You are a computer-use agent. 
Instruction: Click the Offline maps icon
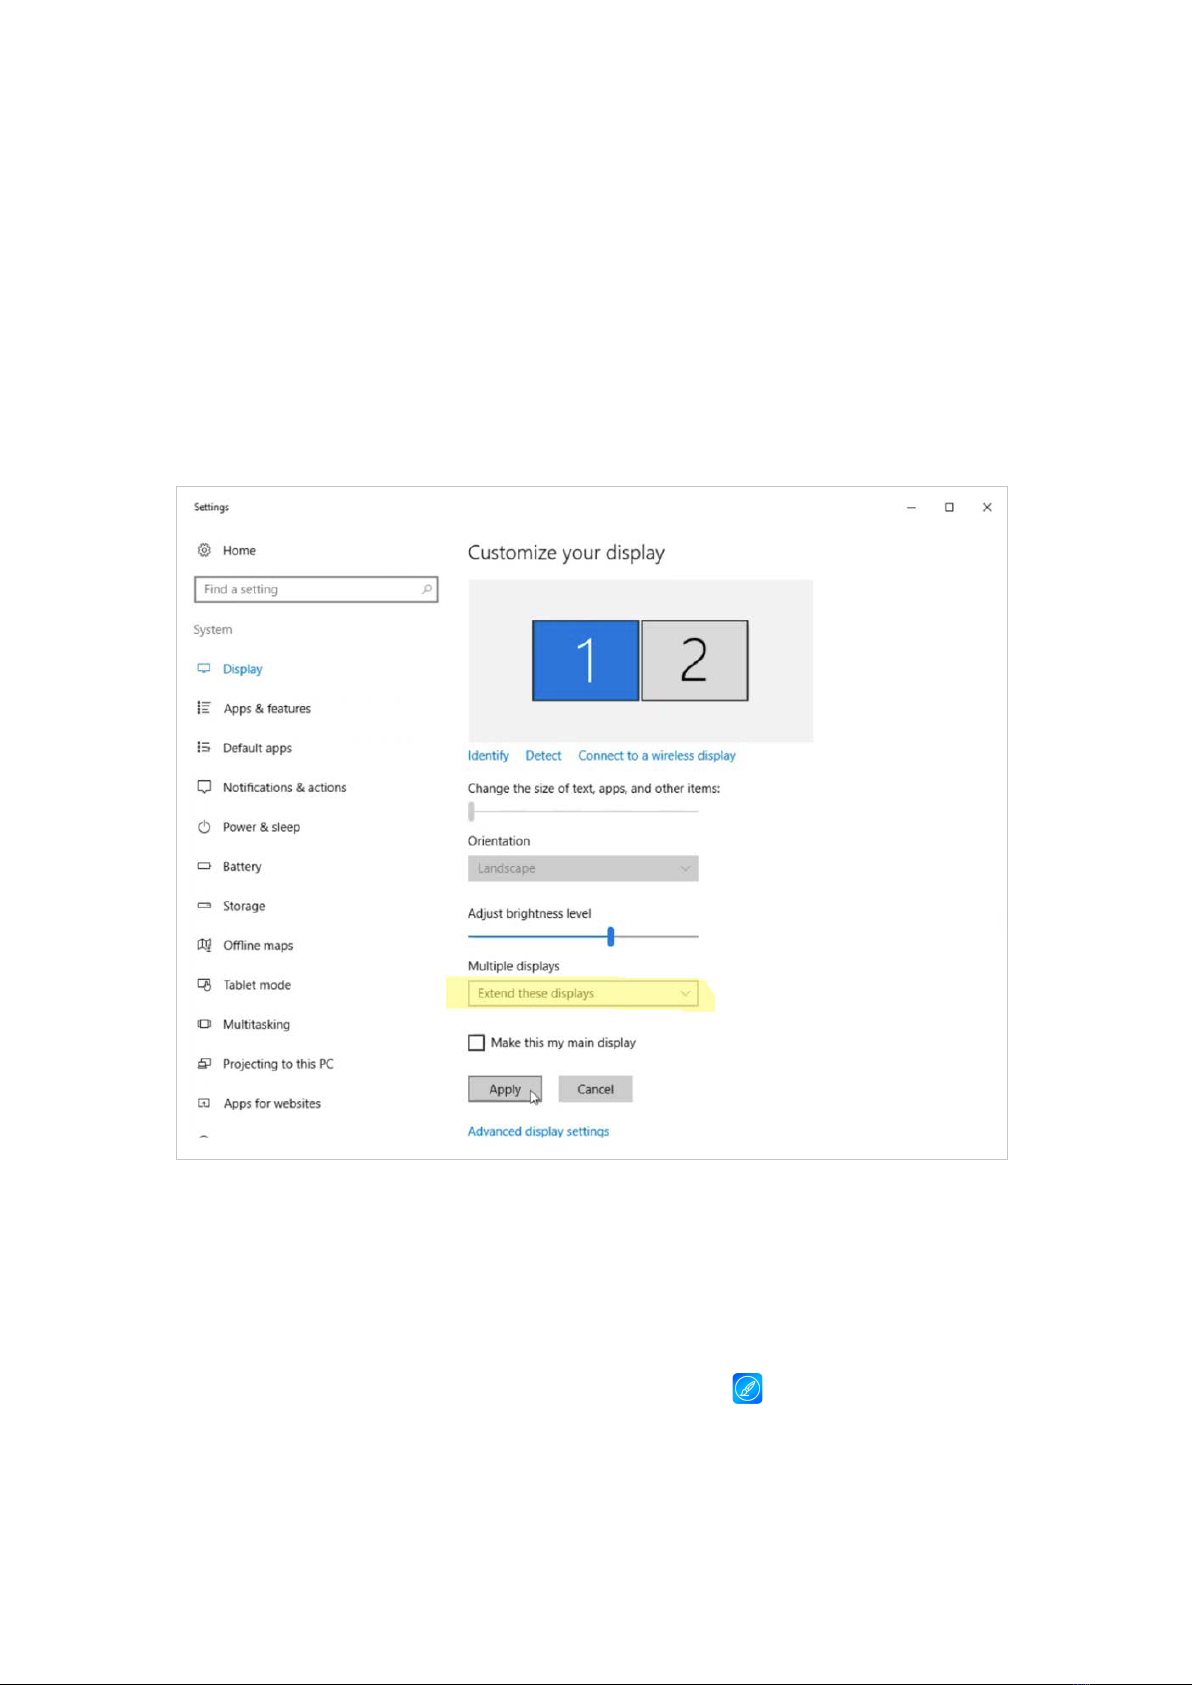pyautogui.click(x=204, y=945)
